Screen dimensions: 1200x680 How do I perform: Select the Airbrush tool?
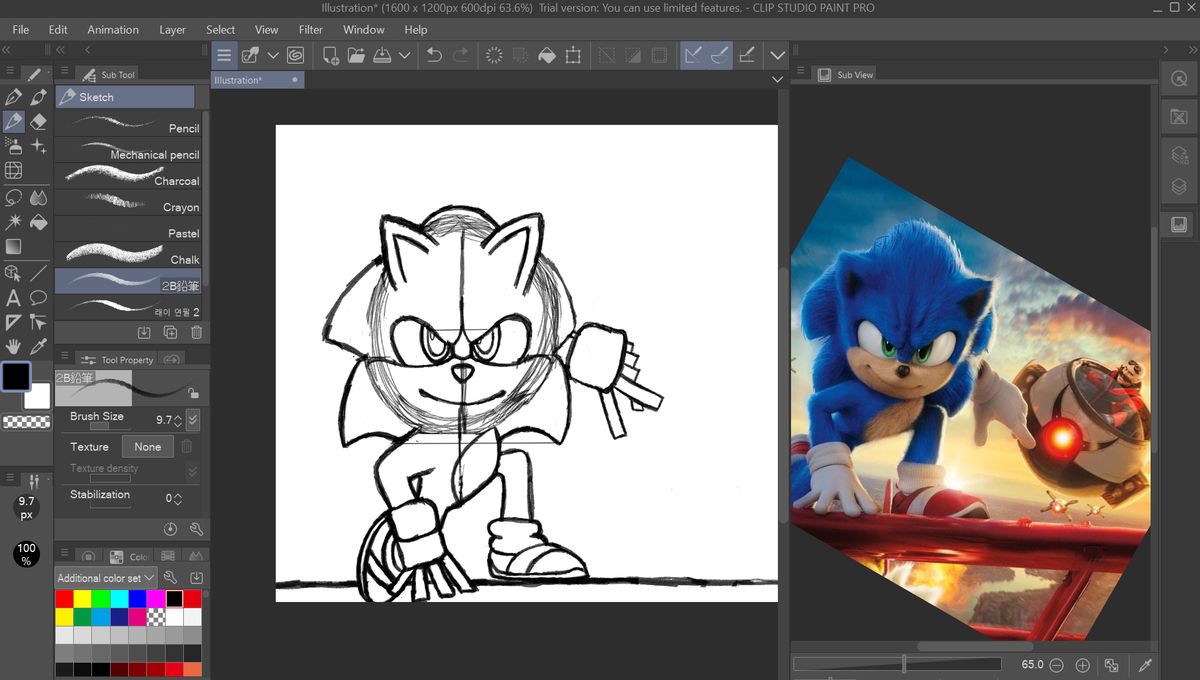pos(13,146)
